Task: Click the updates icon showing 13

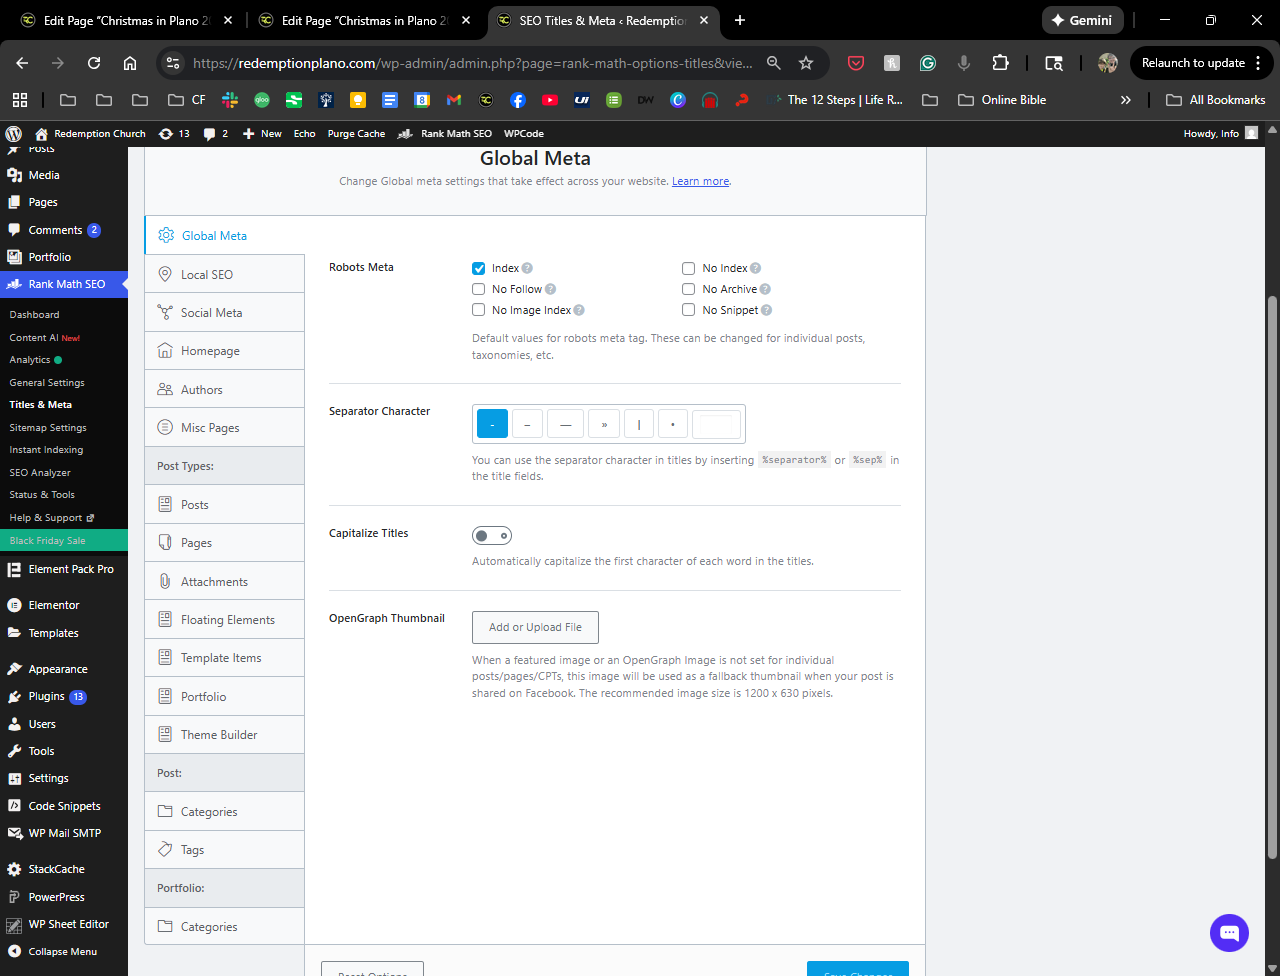Action: click(166, 133)
